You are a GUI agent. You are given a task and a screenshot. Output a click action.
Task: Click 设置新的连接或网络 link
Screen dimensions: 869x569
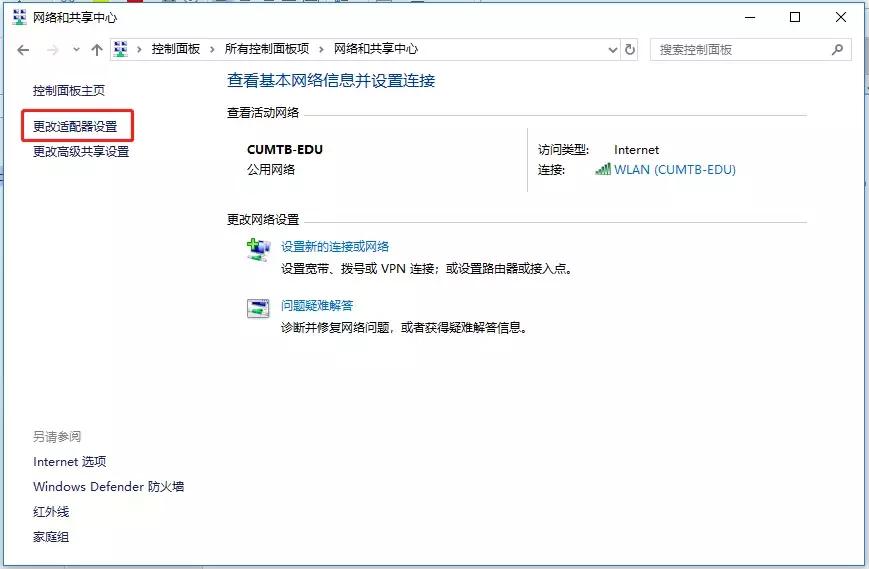click(x=335, y=247)
